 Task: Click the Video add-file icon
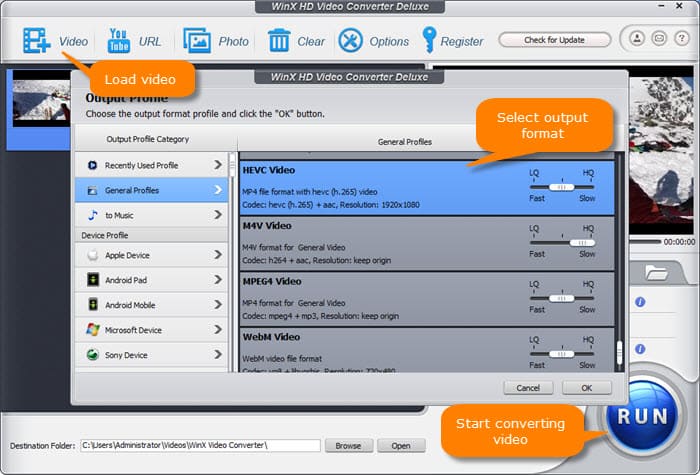37,41
